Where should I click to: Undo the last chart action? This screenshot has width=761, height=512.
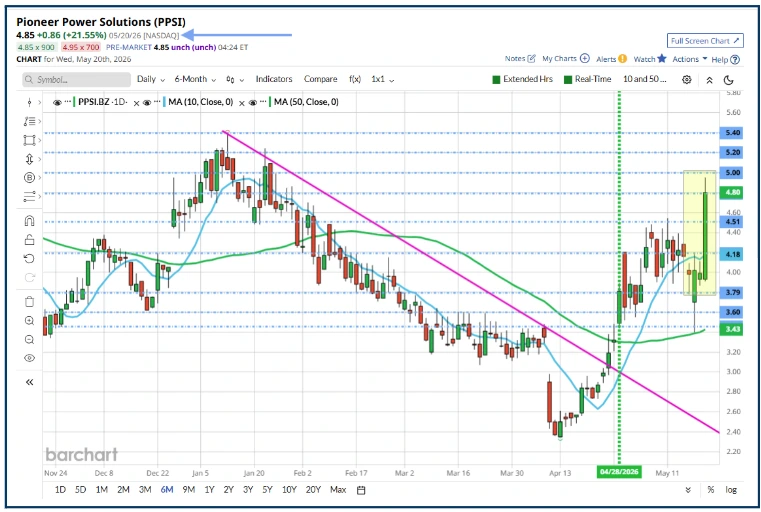30,259
